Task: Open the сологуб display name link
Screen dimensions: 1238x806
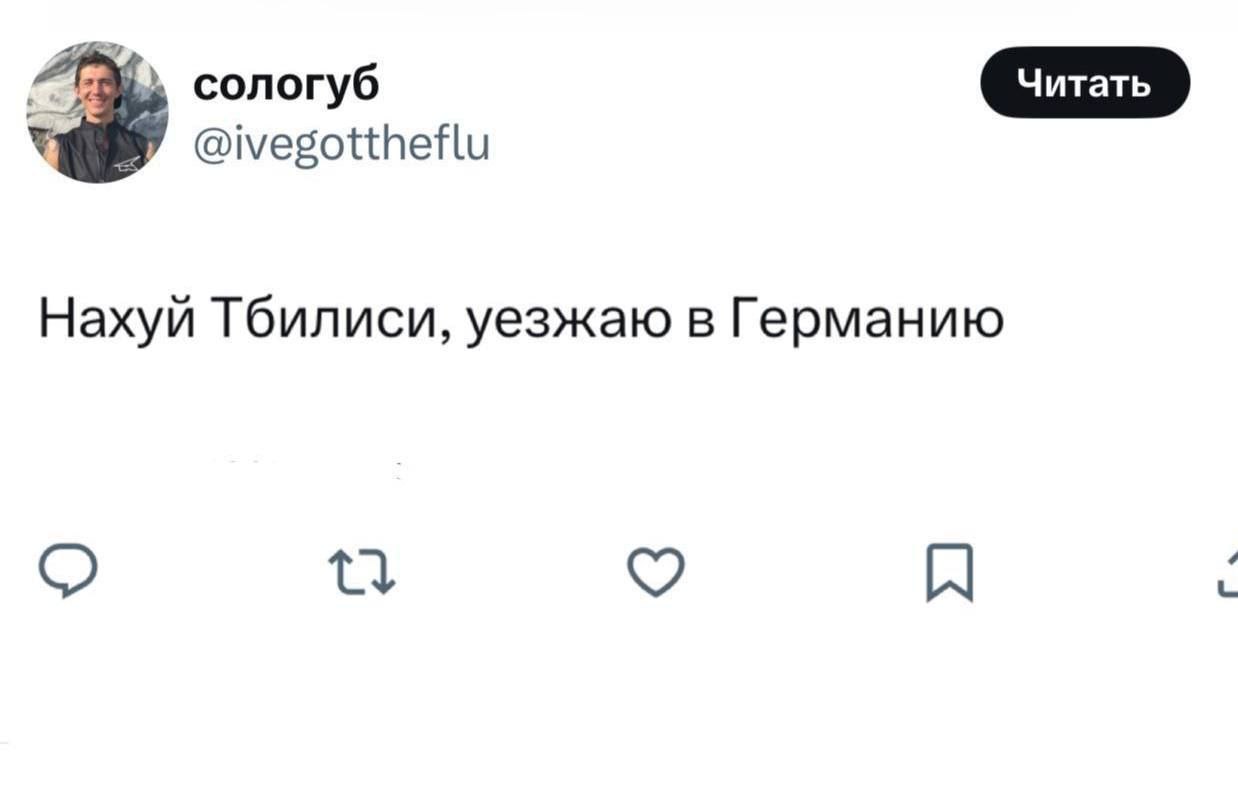Action: tap(286, 86)
